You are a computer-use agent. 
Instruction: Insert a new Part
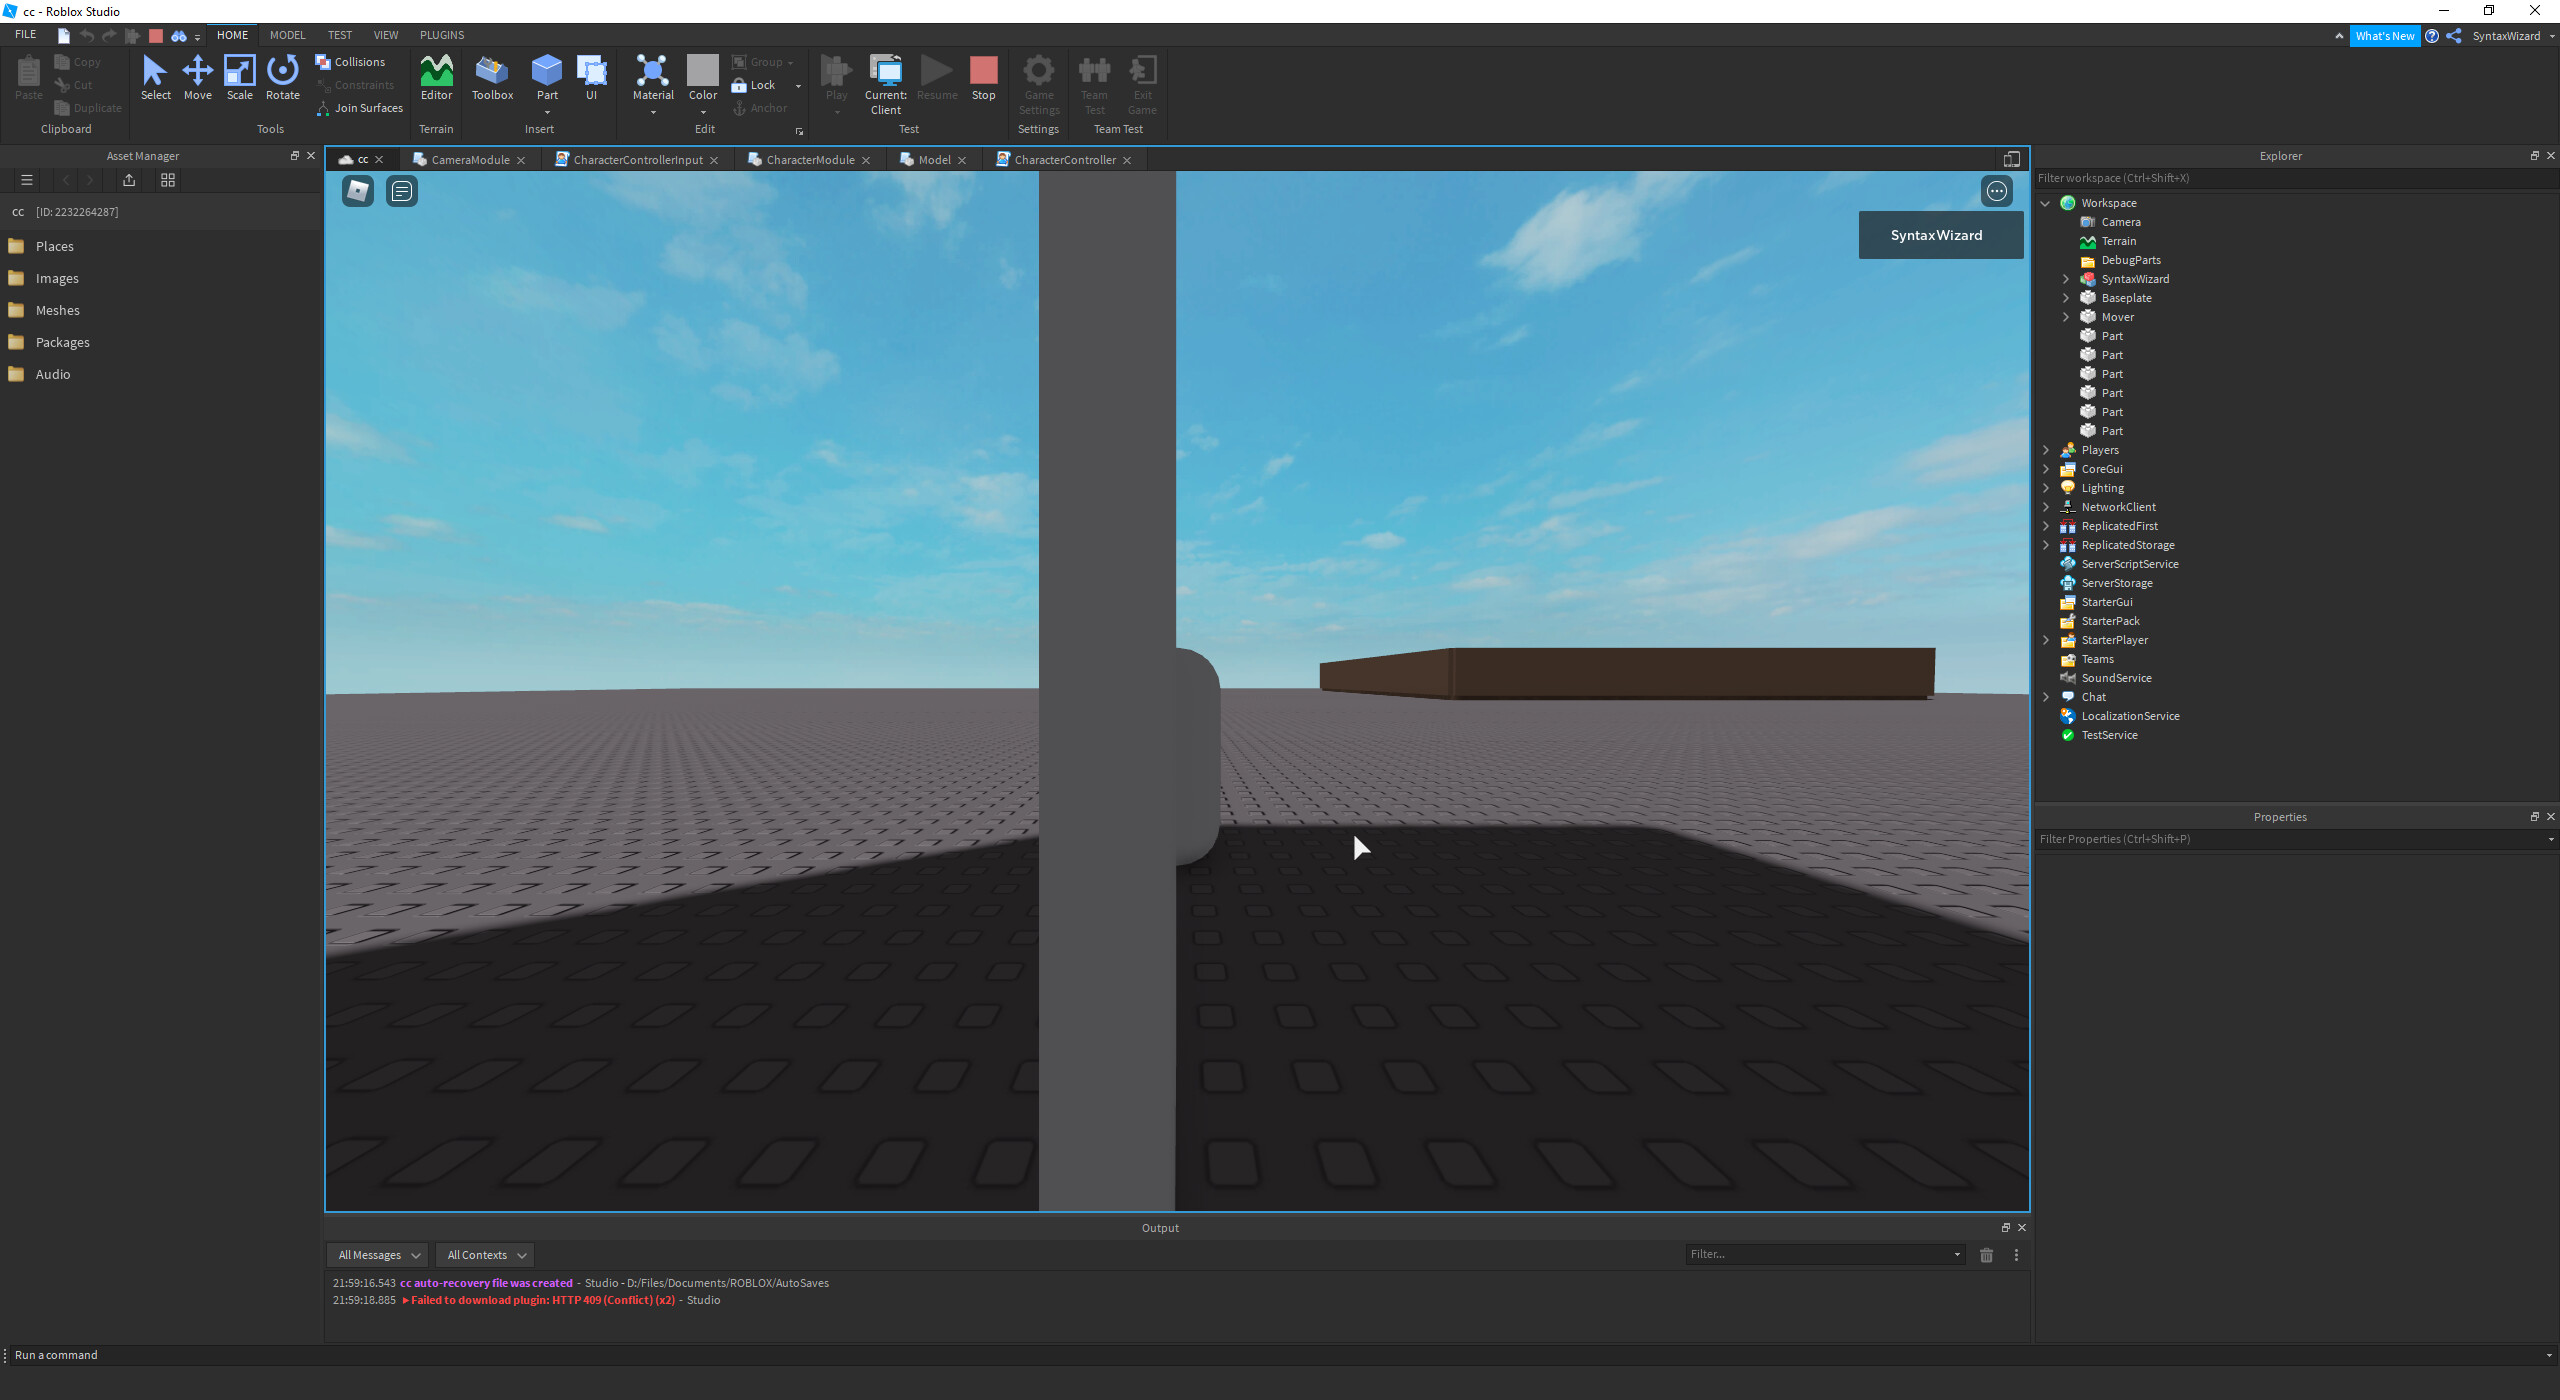(546, 72)
